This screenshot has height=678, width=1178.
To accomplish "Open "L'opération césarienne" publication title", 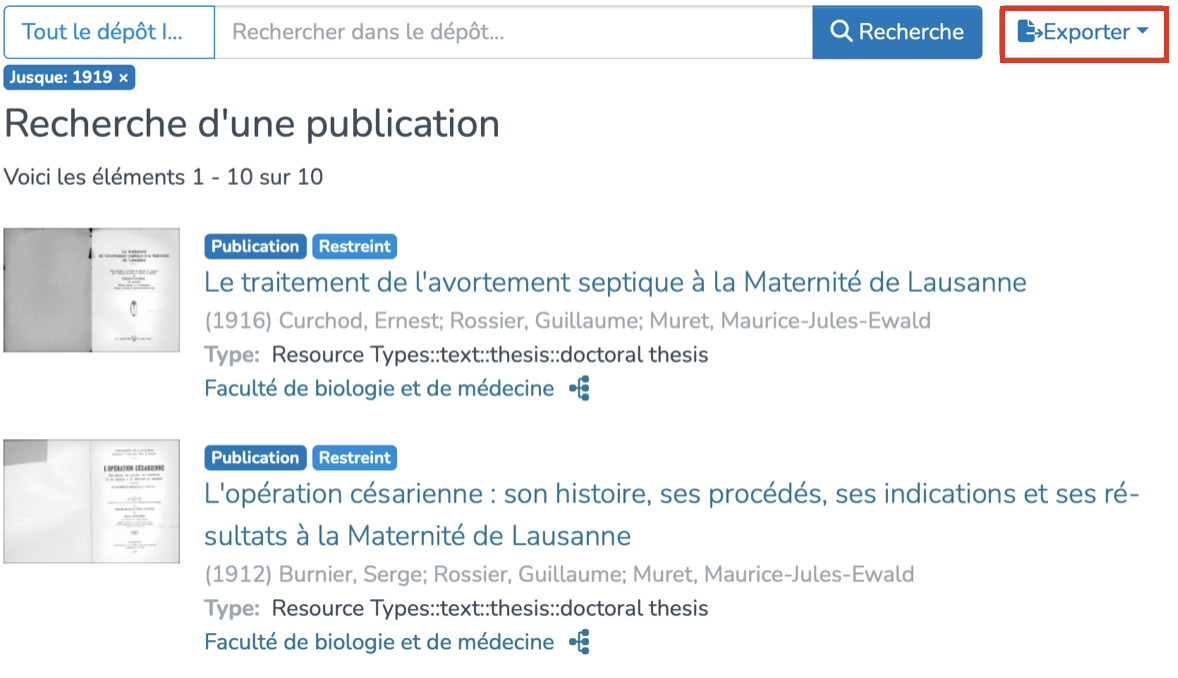I will coord(671,494).
